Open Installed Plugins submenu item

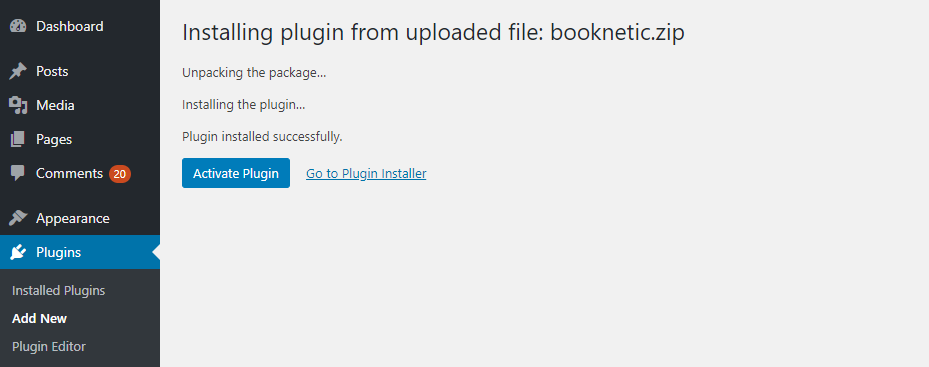tap(59, 291)
